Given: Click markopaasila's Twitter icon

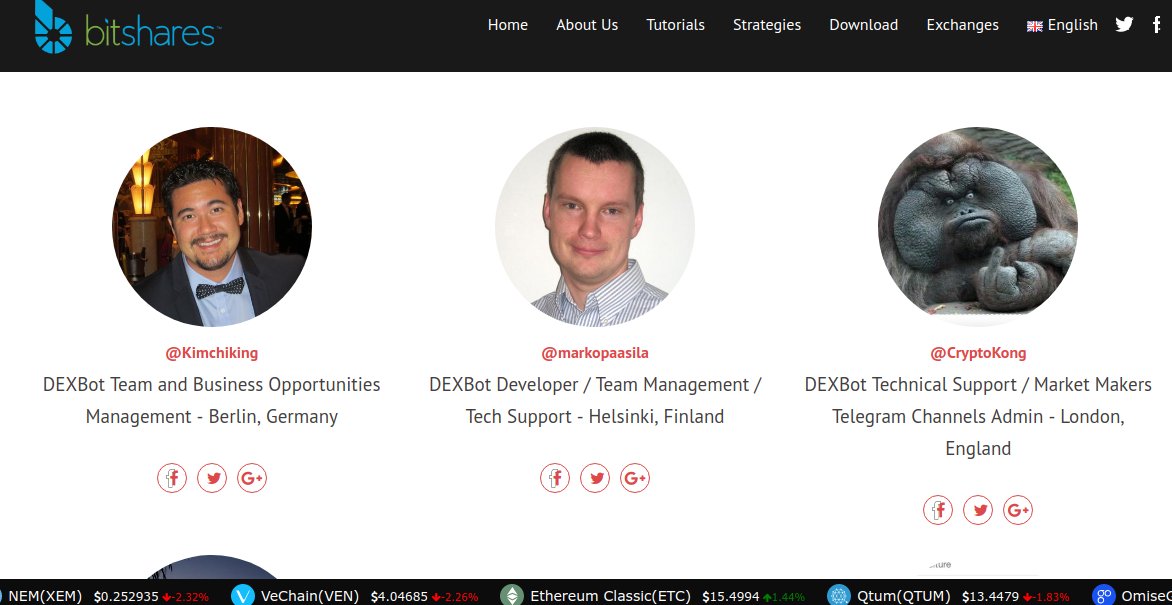Looking at the screenshot, I should click(595, 478).
